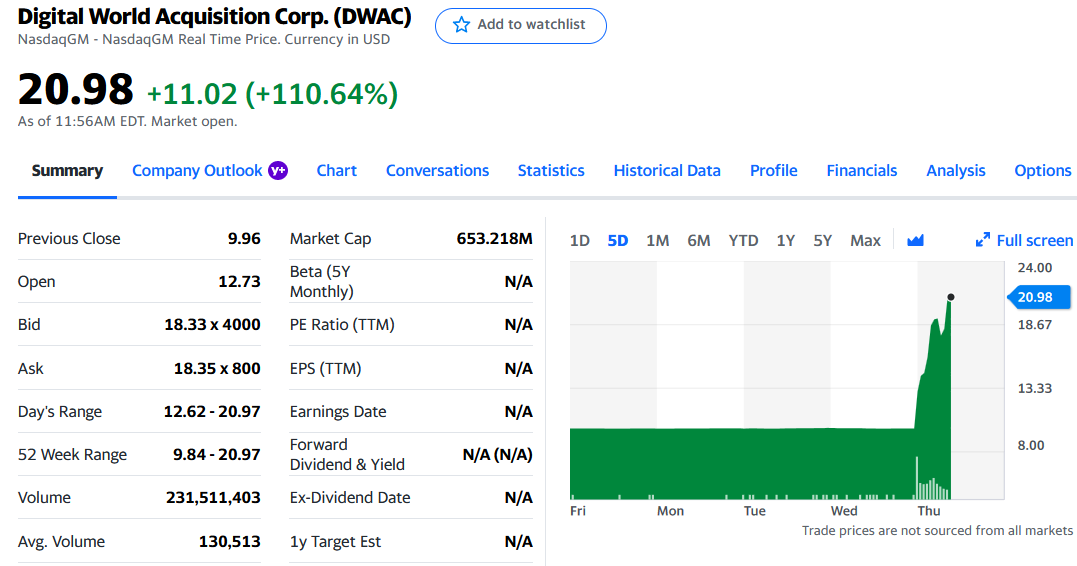Open the Company Outlook tab
This screenshot has height=566, width=1077.
(x=197, y=170)
